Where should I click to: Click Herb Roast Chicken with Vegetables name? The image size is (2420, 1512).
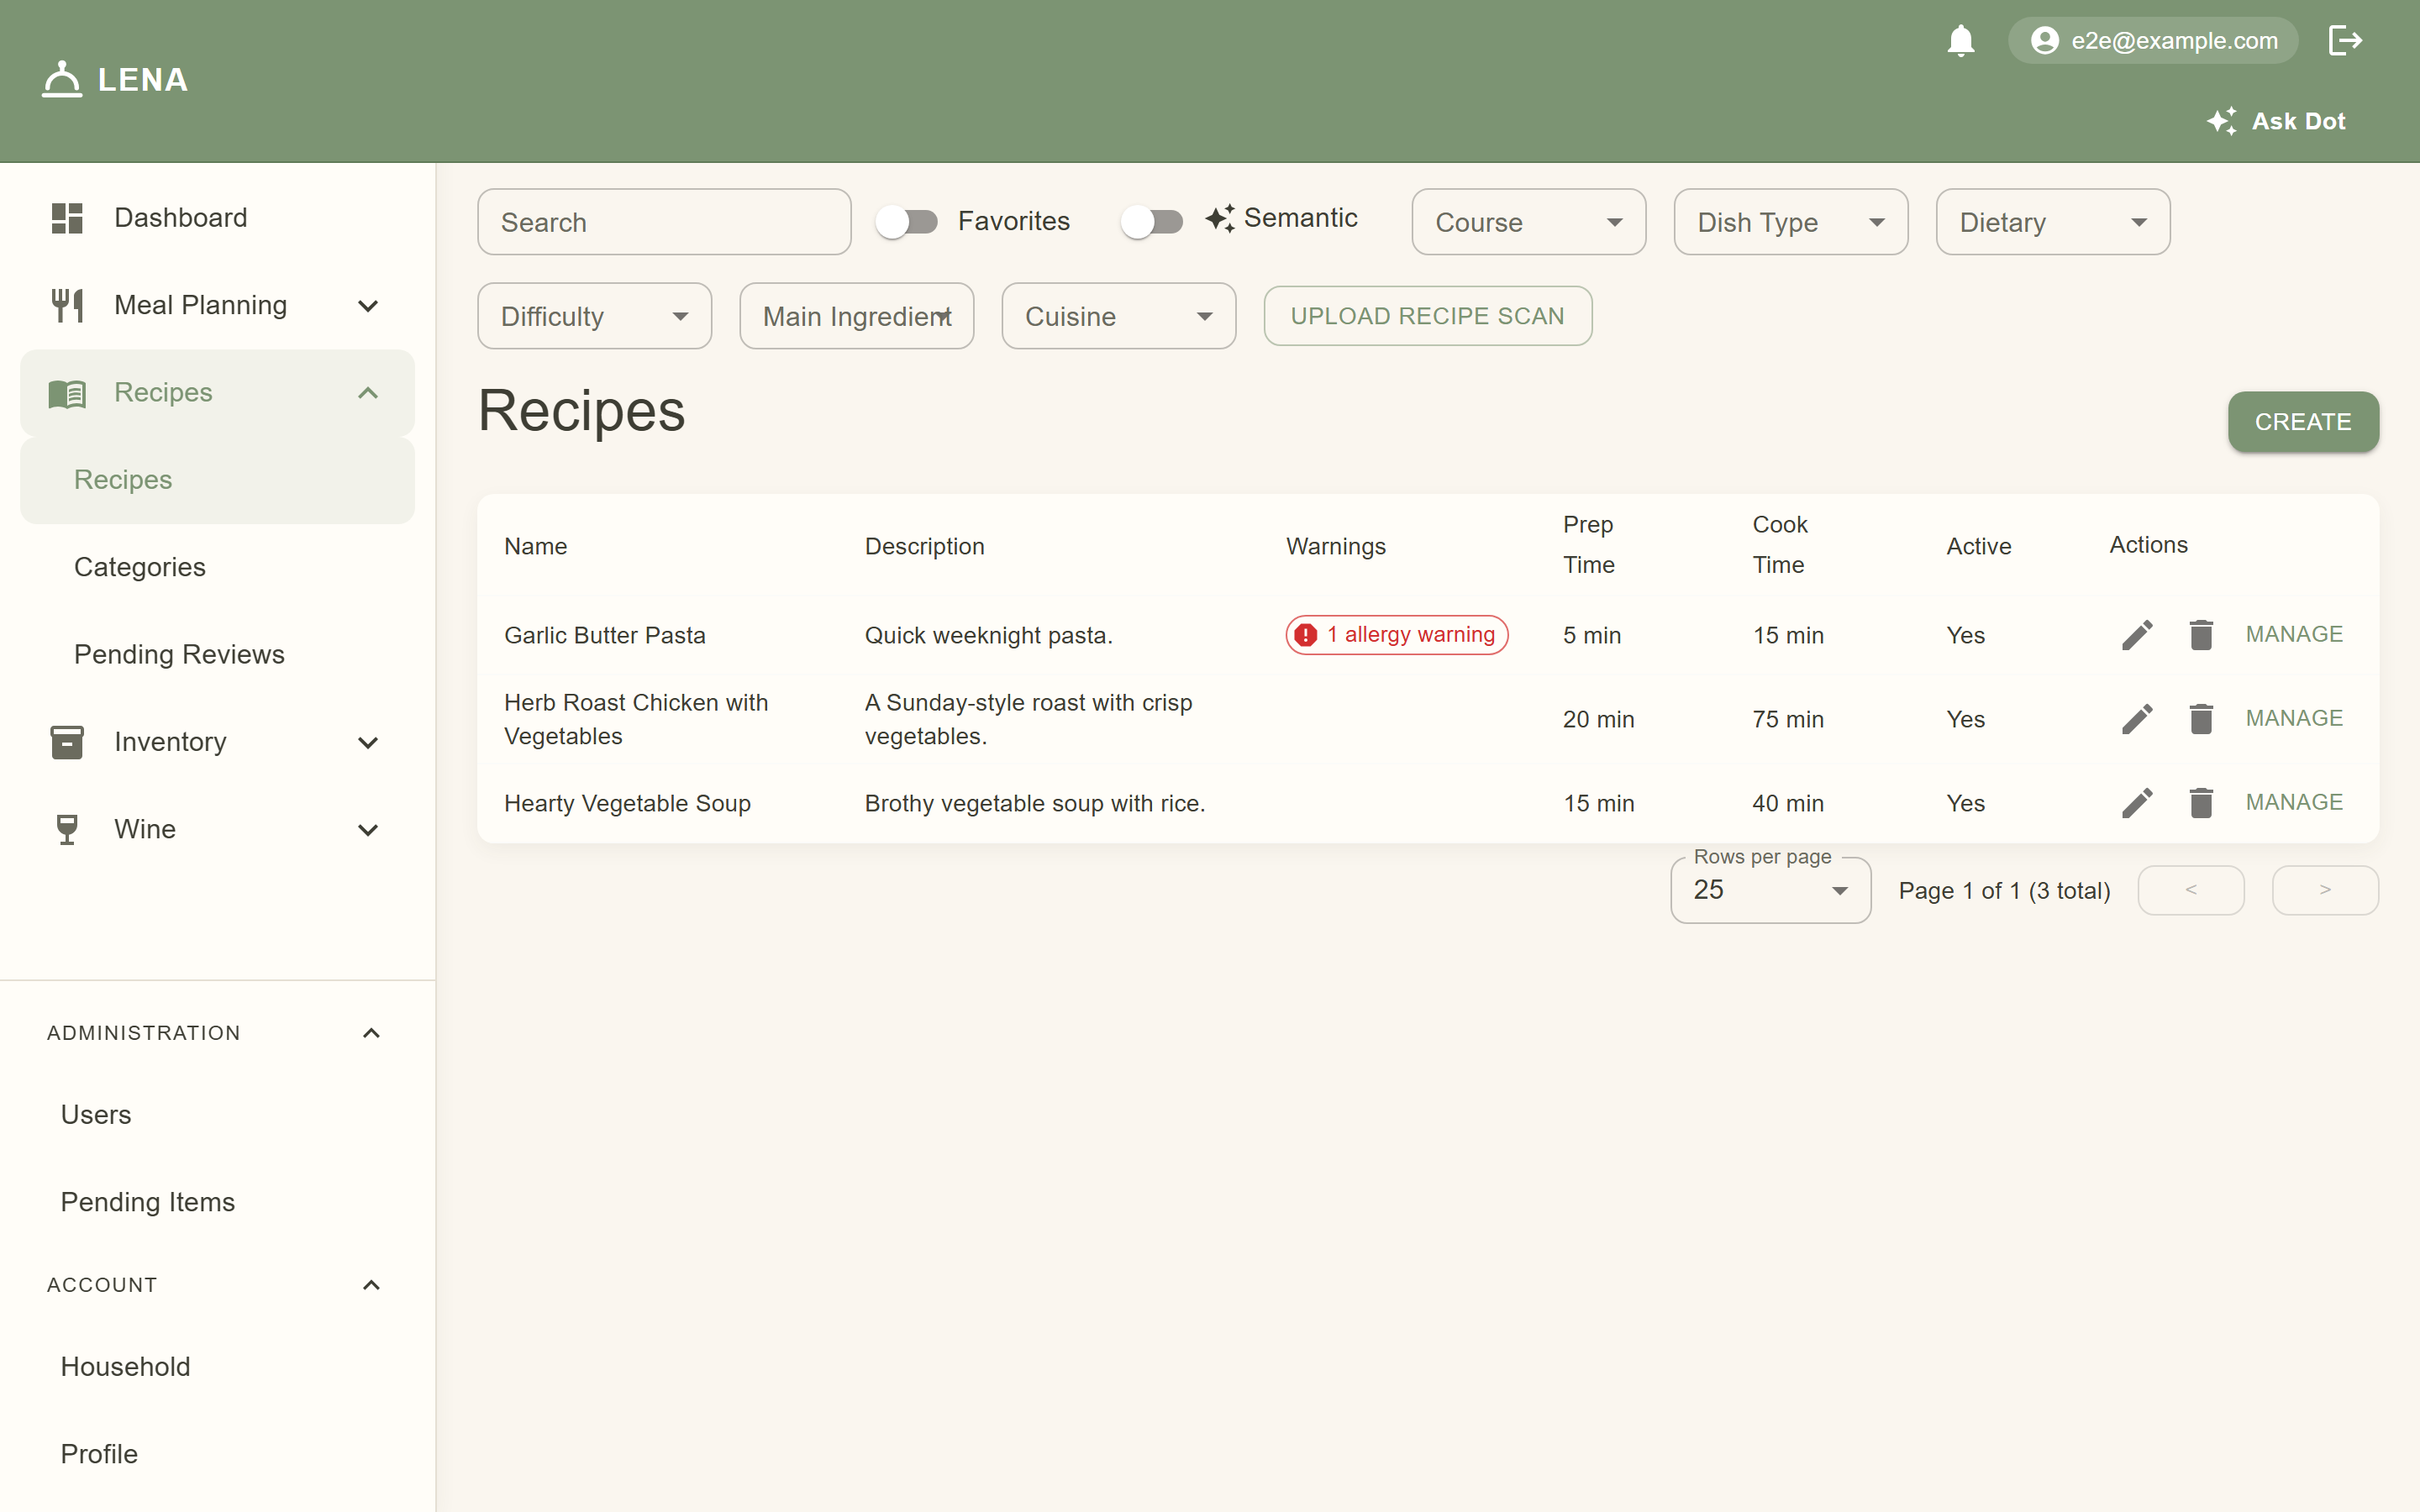coord(636,719)
